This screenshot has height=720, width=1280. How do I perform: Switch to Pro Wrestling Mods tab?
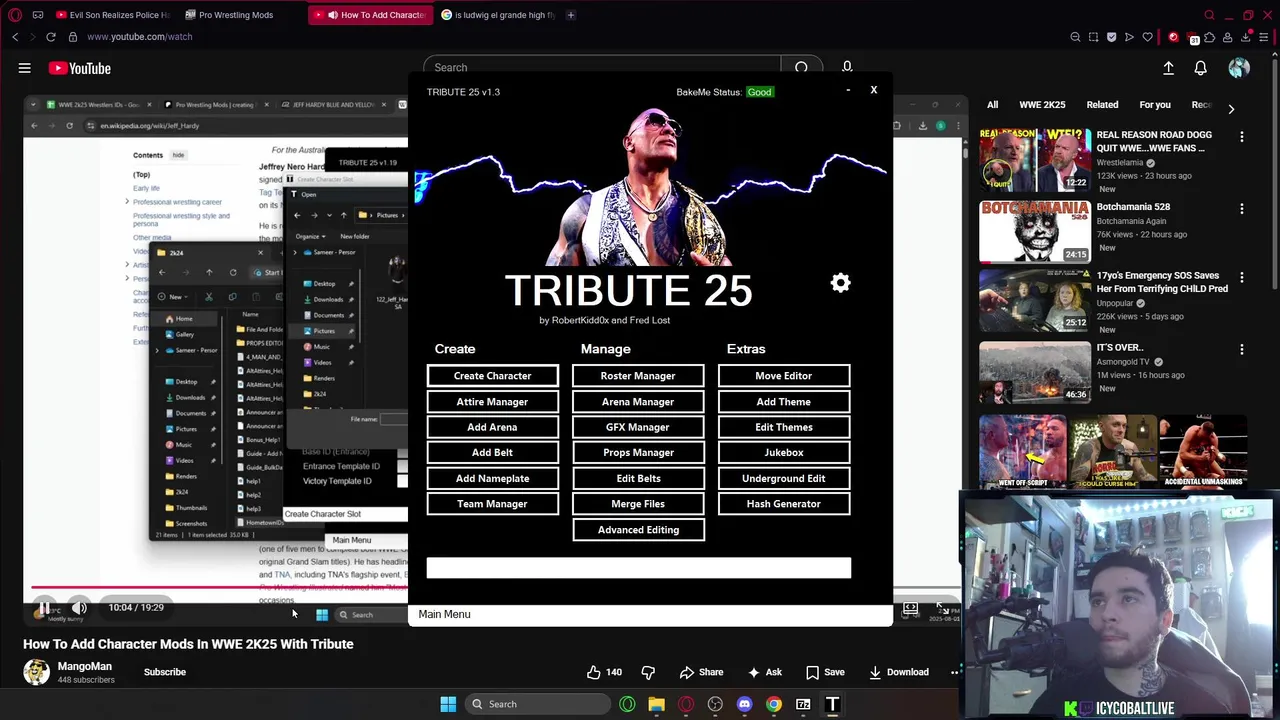pos(235,15)
